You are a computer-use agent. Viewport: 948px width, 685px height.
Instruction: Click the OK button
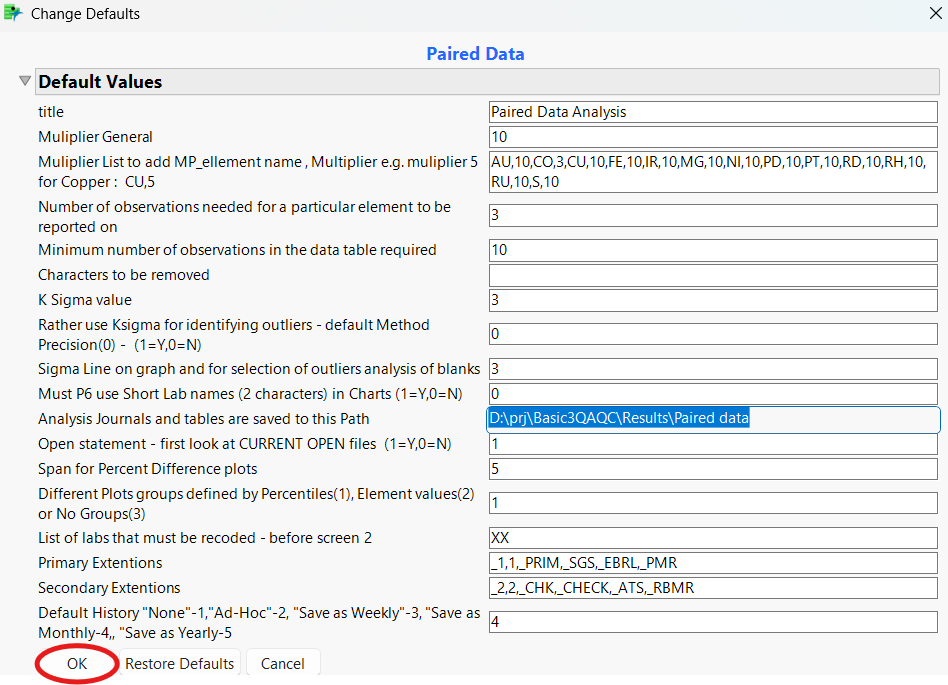tap(76, 663)
